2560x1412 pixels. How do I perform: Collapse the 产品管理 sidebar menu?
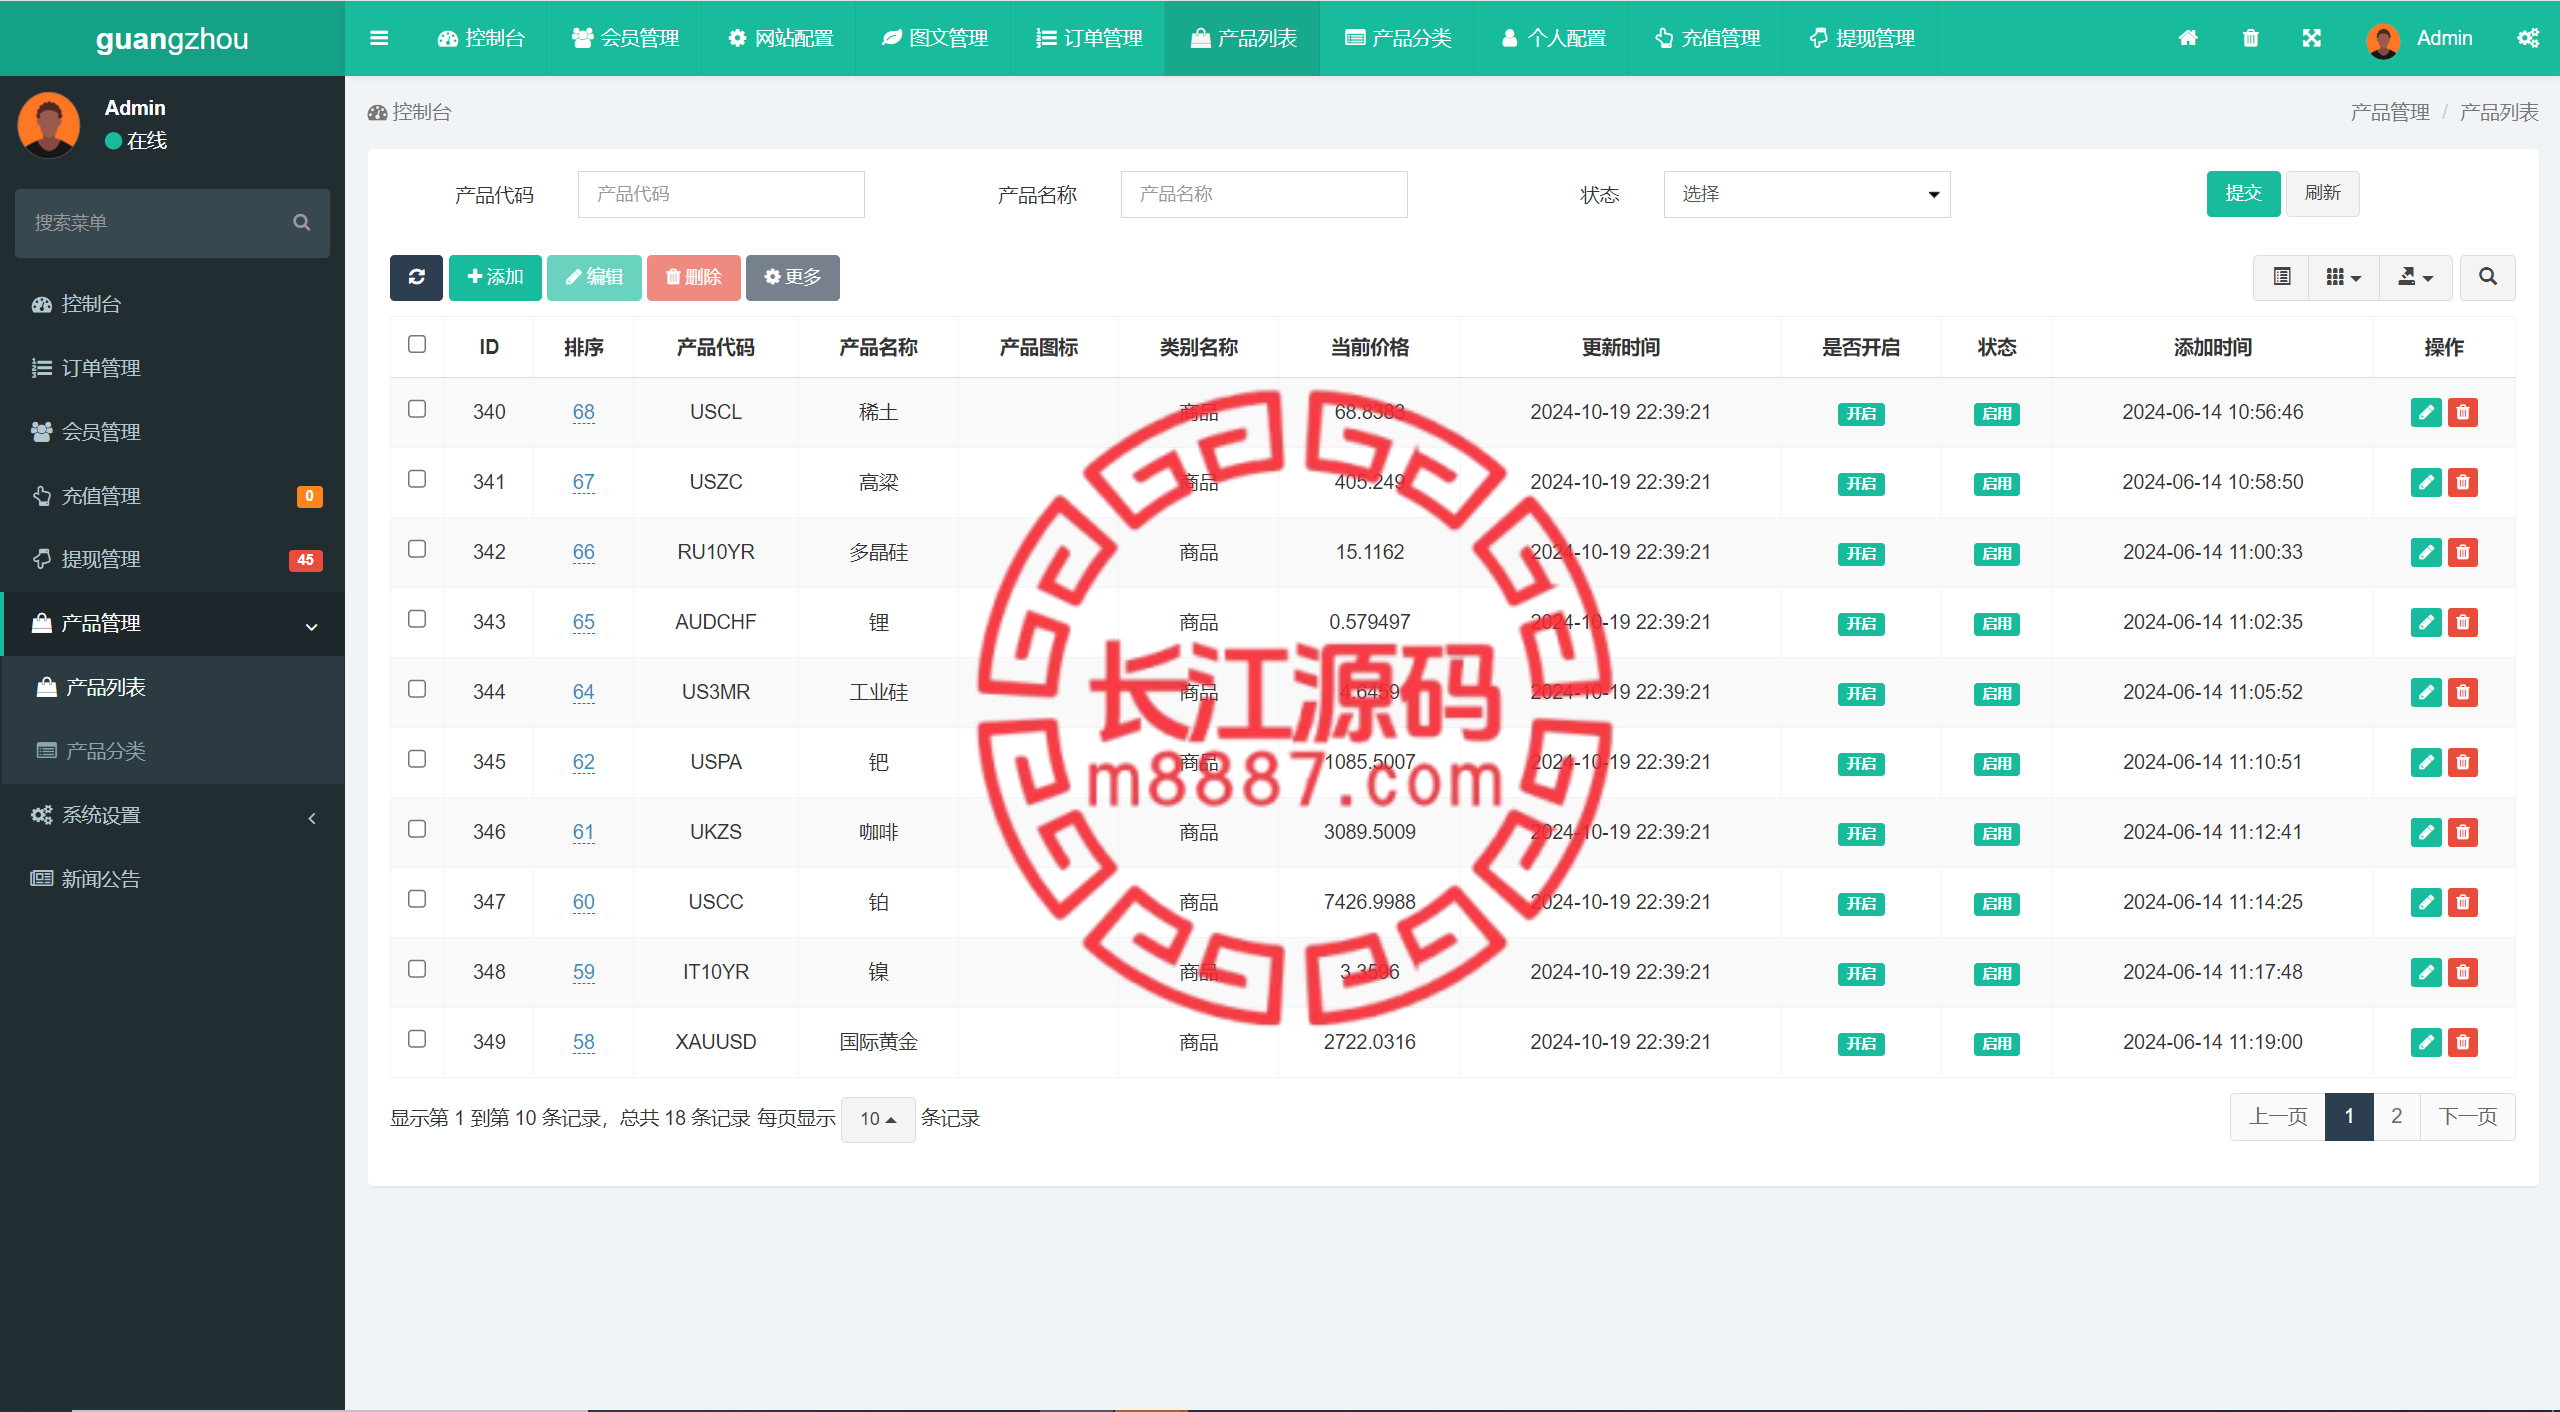(x=174, y=624)
